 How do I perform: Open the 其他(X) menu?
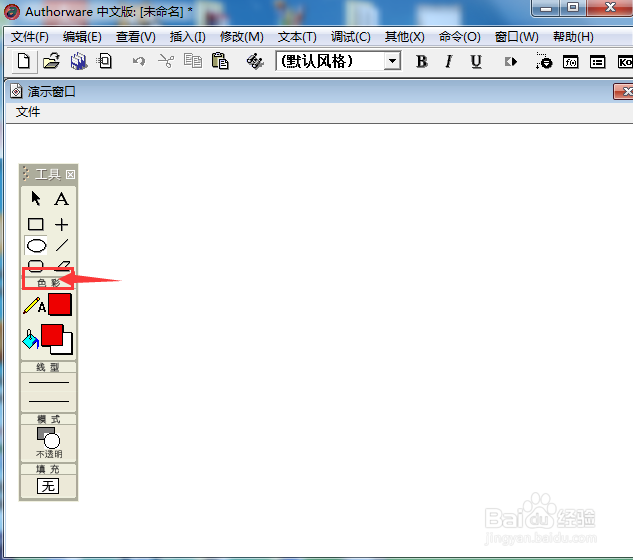pyautogui.click(x=405, y=37)
